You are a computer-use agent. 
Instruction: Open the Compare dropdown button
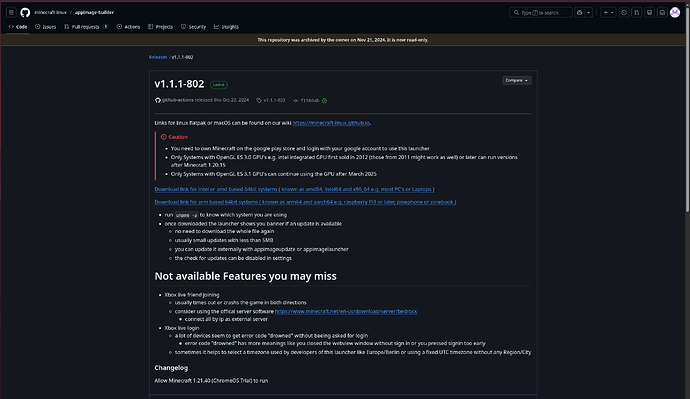tap(517, 81)
